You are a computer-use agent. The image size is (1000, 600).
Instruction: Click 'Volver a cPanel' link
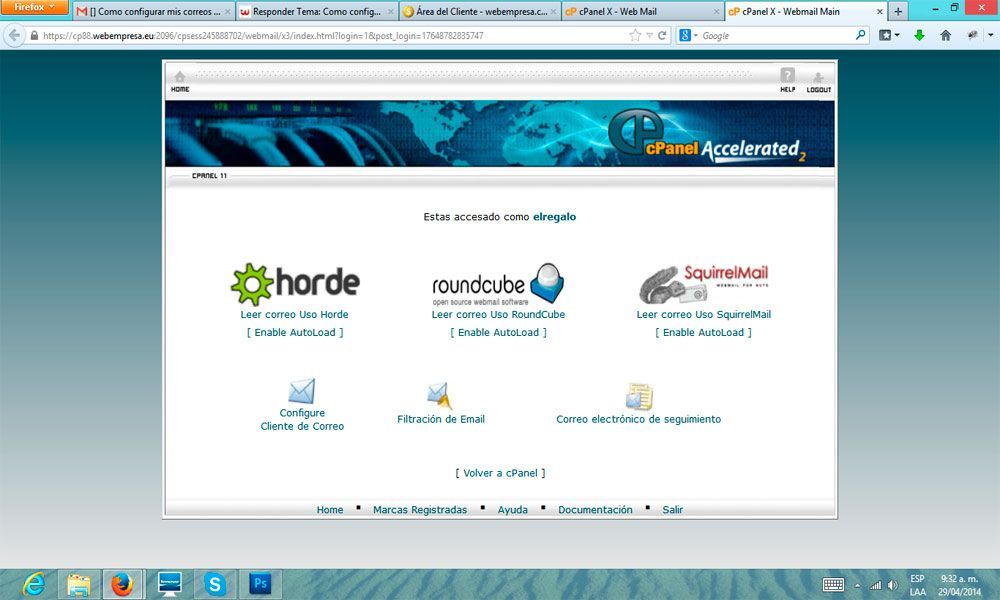pyautogui.click(x=501, y=473)
